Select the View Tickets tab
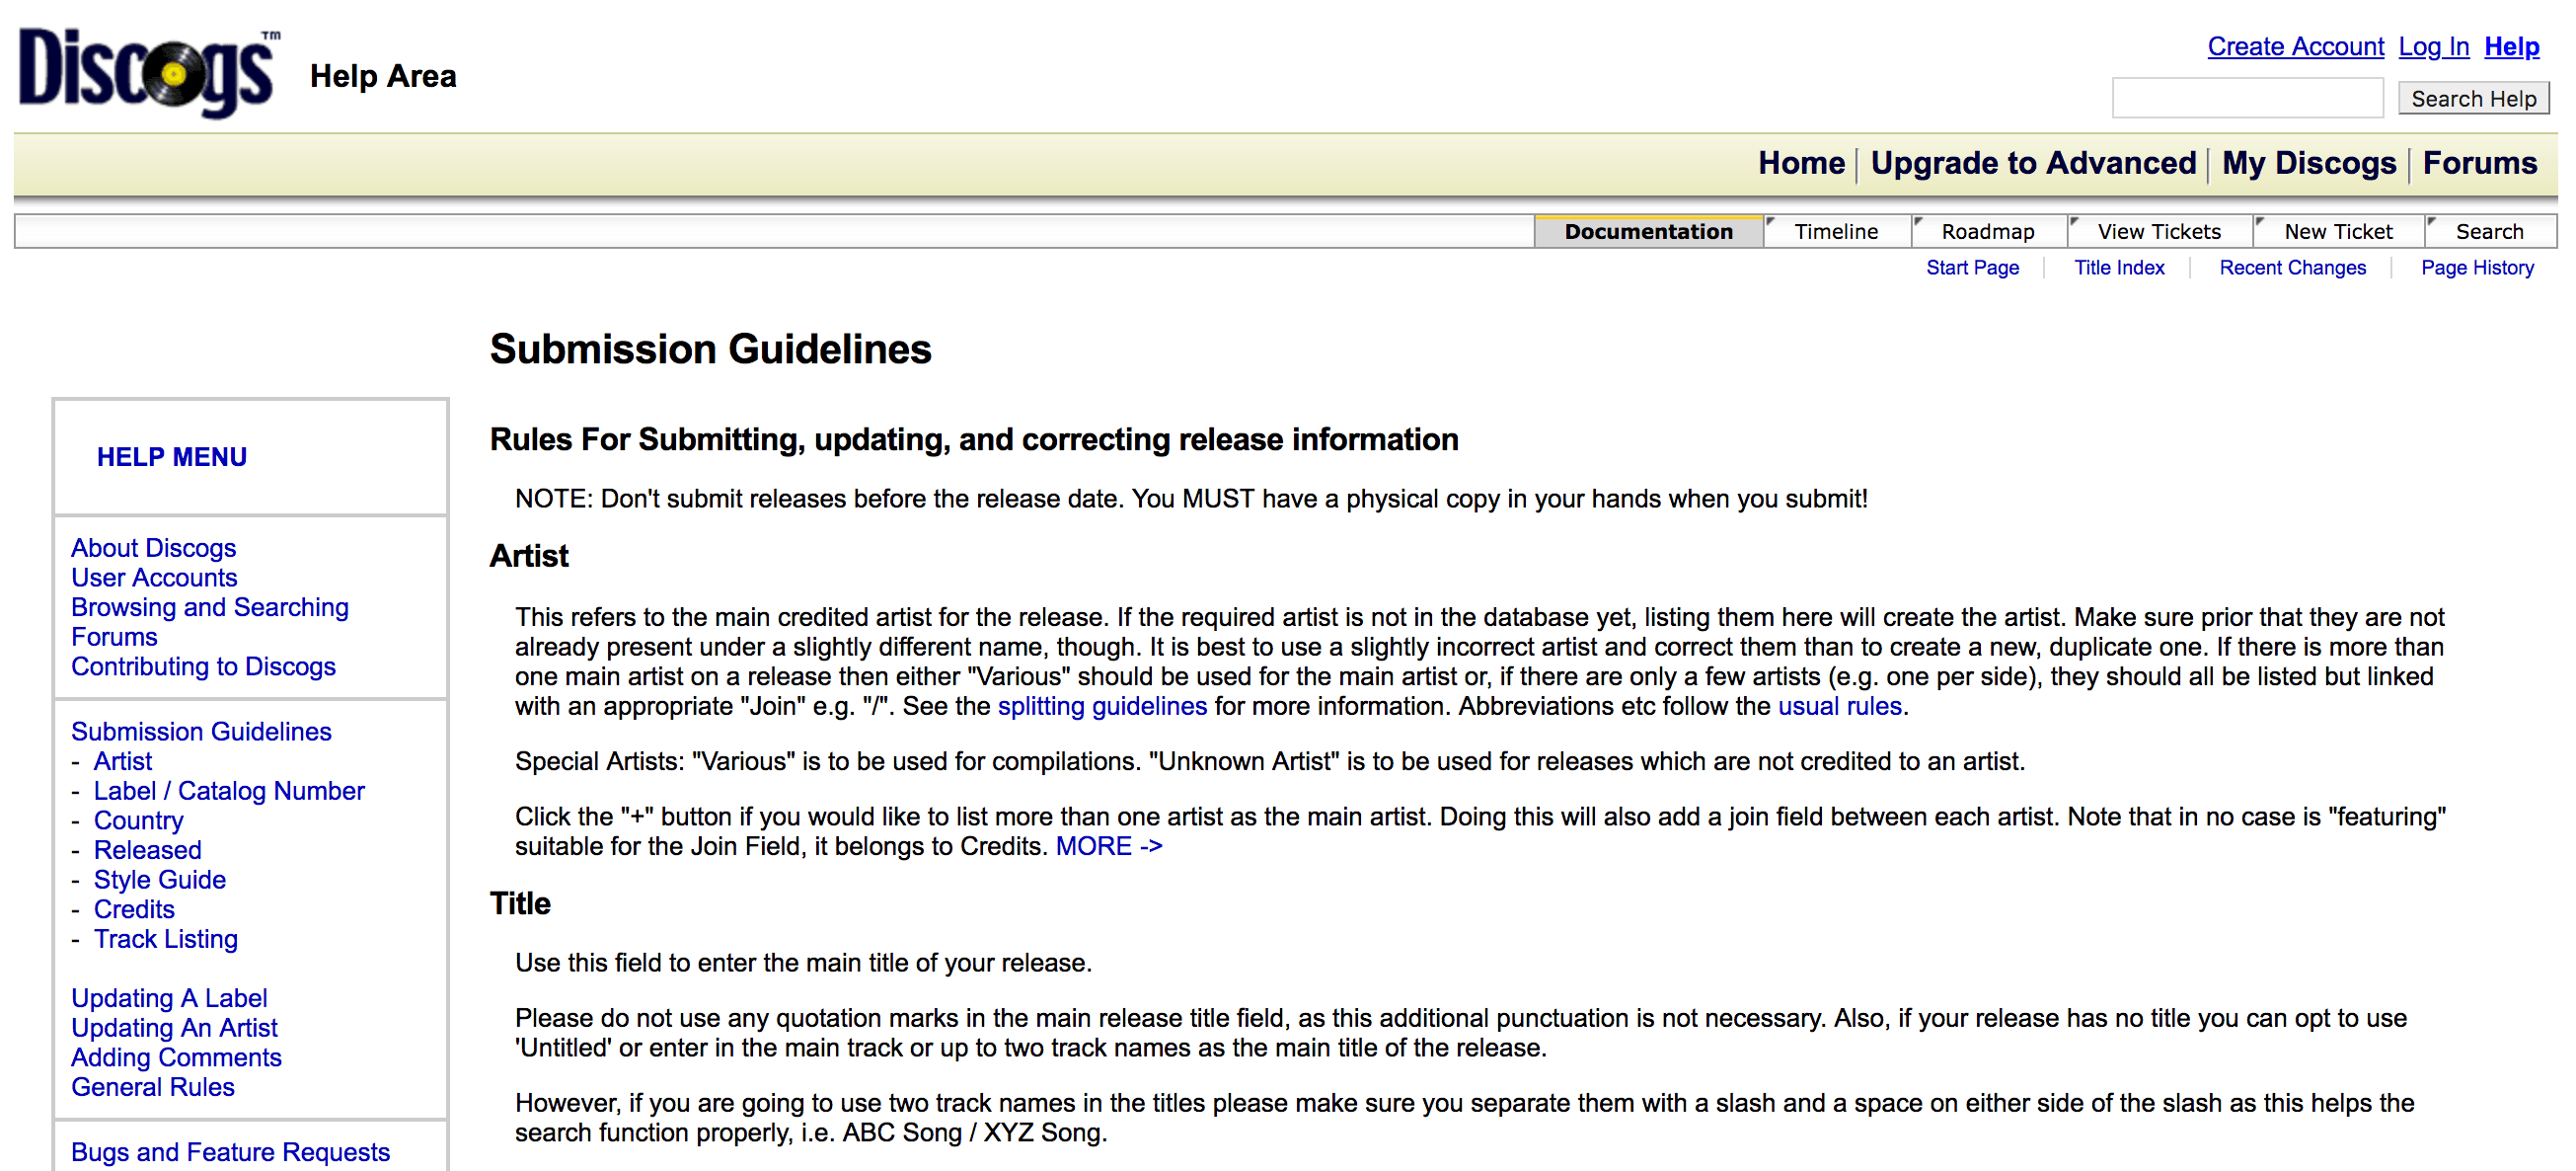2576x1171 pixels. 2157,231
